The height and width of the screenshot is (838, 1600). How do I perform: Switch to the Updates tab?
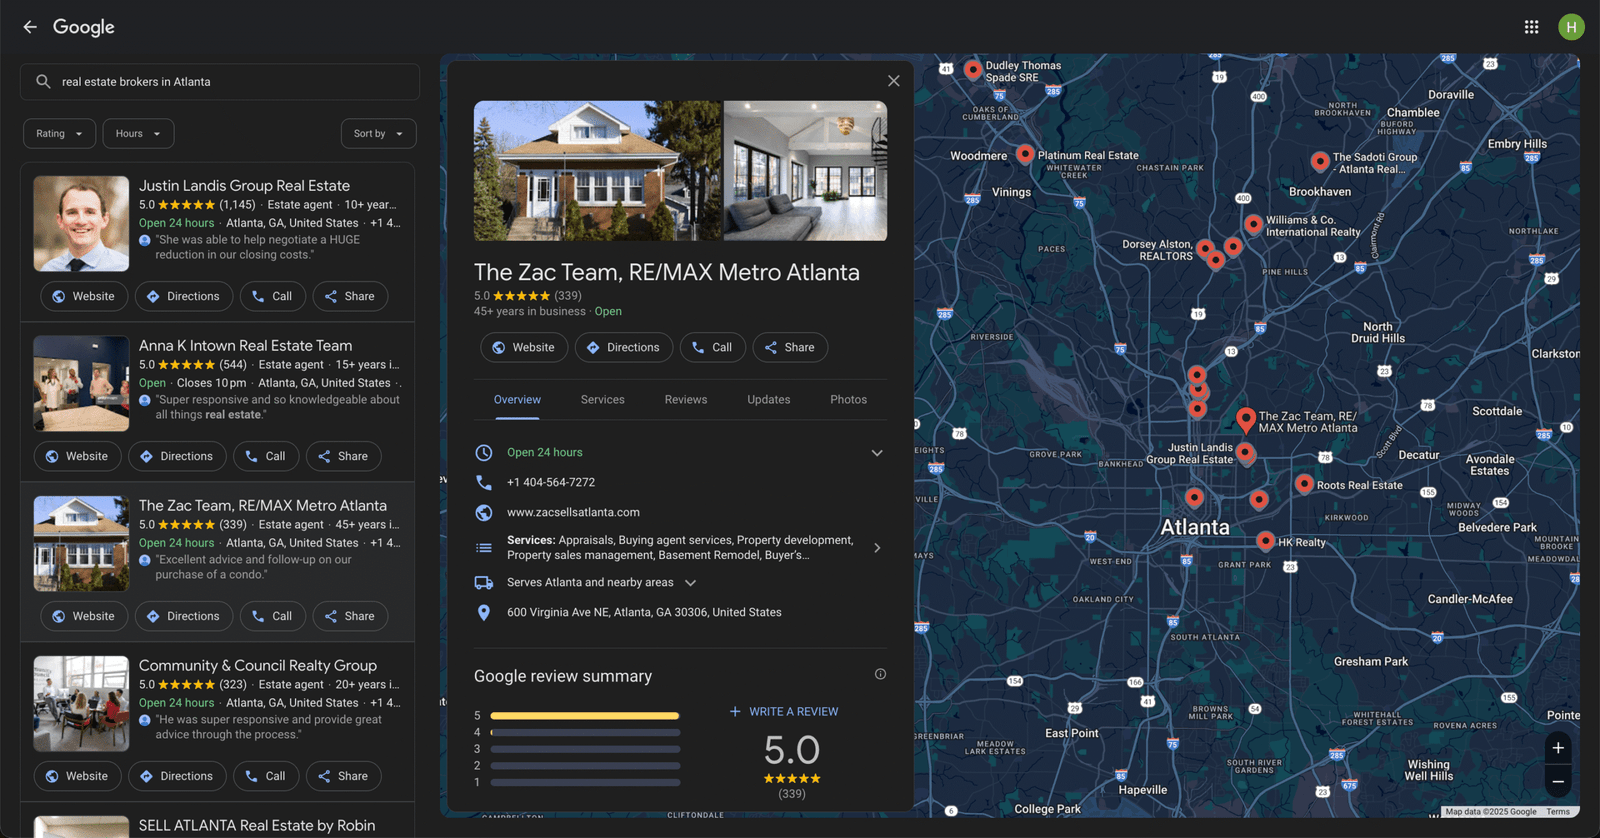tap(769, 400)
